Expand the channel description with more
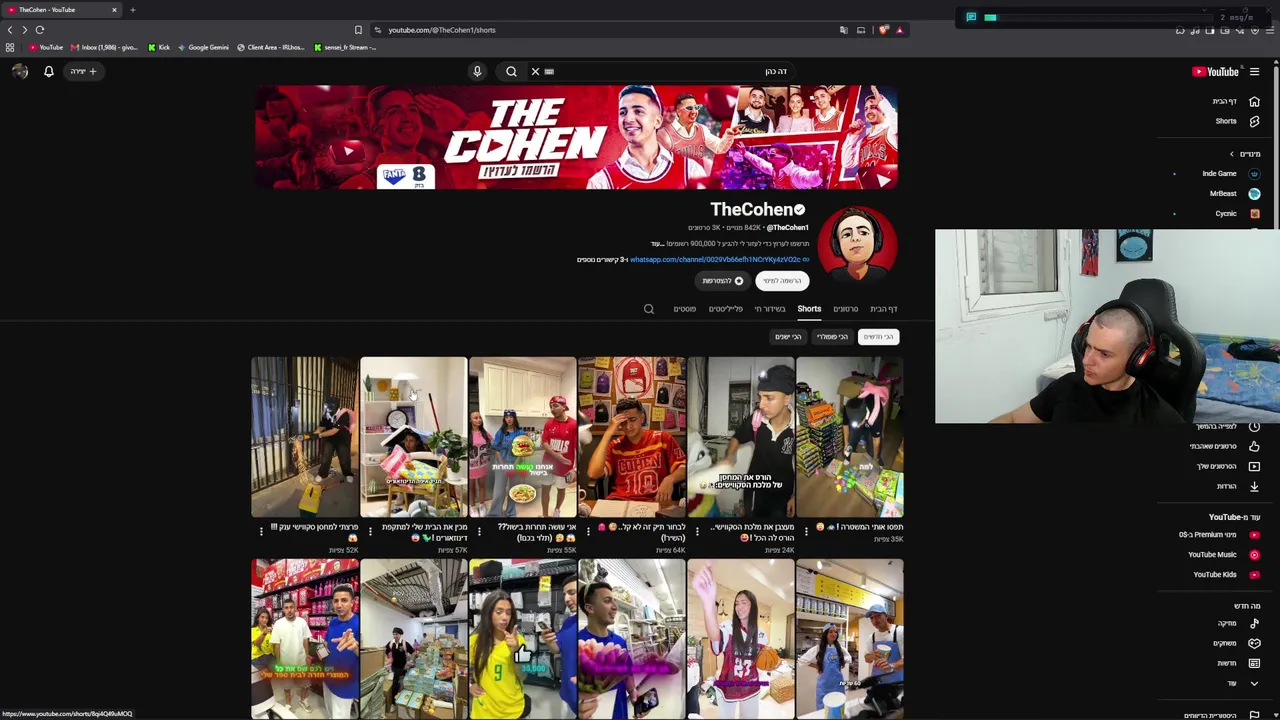1280x720 pixels. pos(657,244)
